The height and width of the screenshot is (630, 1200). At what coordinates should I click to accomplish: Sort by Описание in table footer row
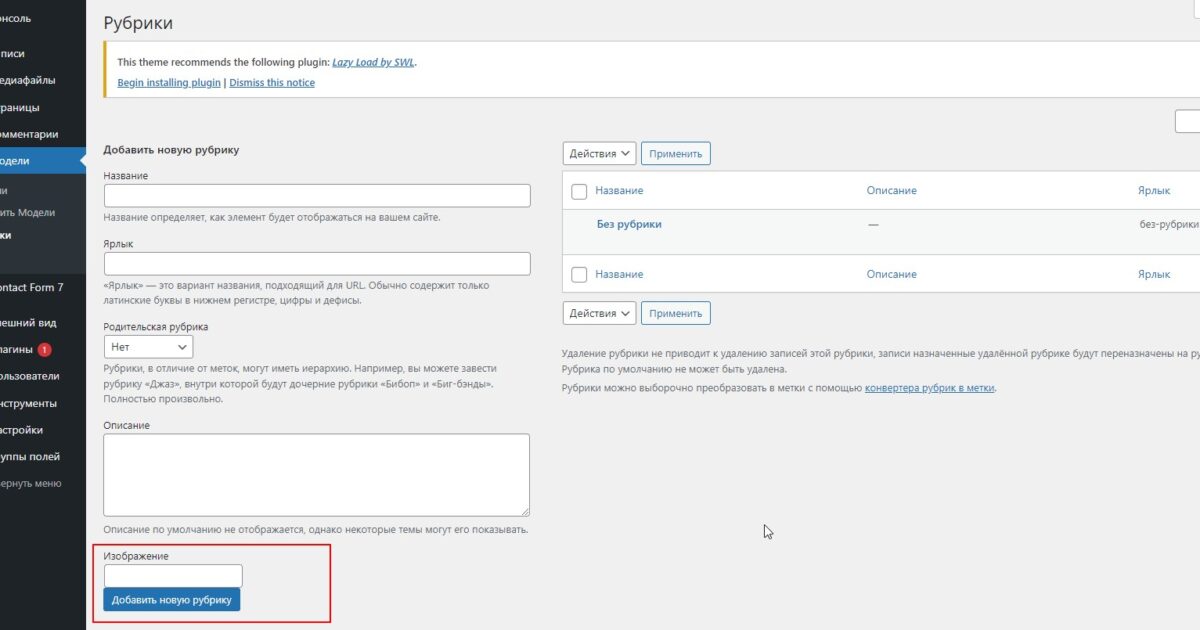click(892, 274)
